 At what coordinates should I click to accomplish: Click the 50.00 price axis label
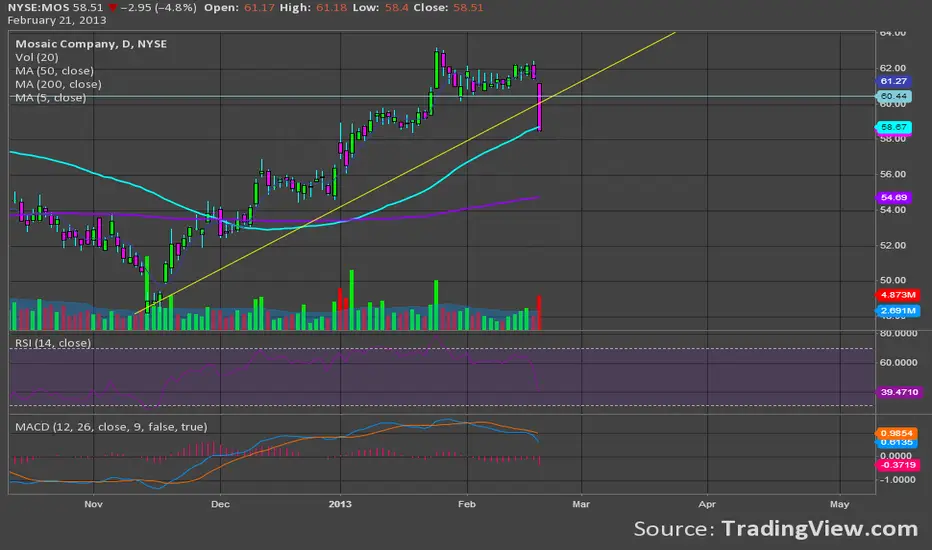pyautogui.click(x=893, y=280)
